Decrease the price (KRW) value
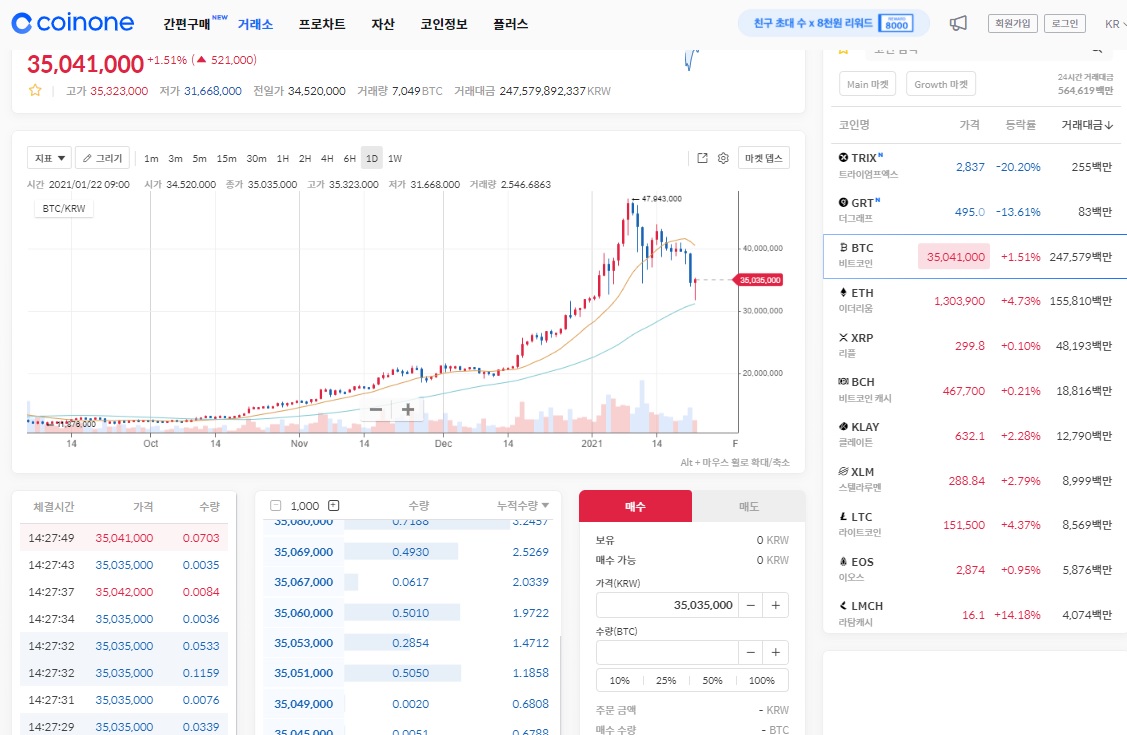Screen dimensions: 1127x735 pyautogui.click(x=750, y=605)
